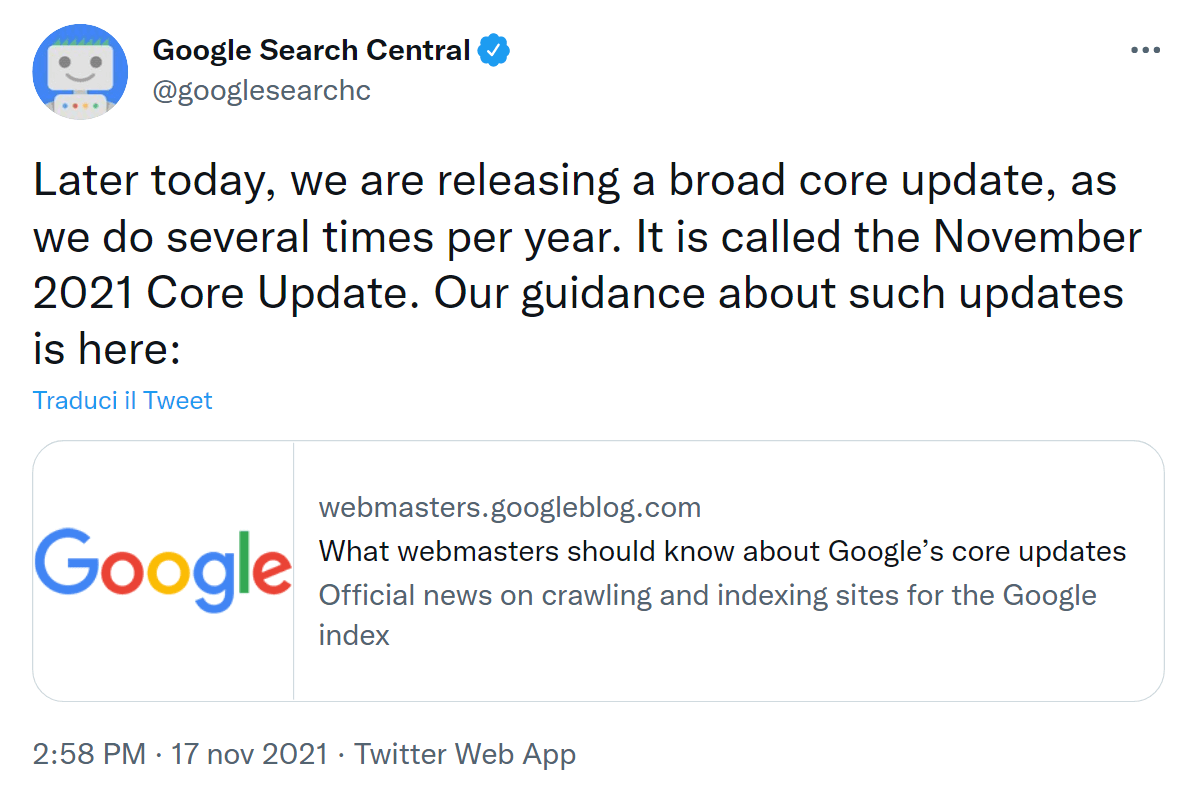The width and height of the screenshot is (1196, 800).
Task: Click the Google Search Central robot avatar
Action: [x=80, y=72]
